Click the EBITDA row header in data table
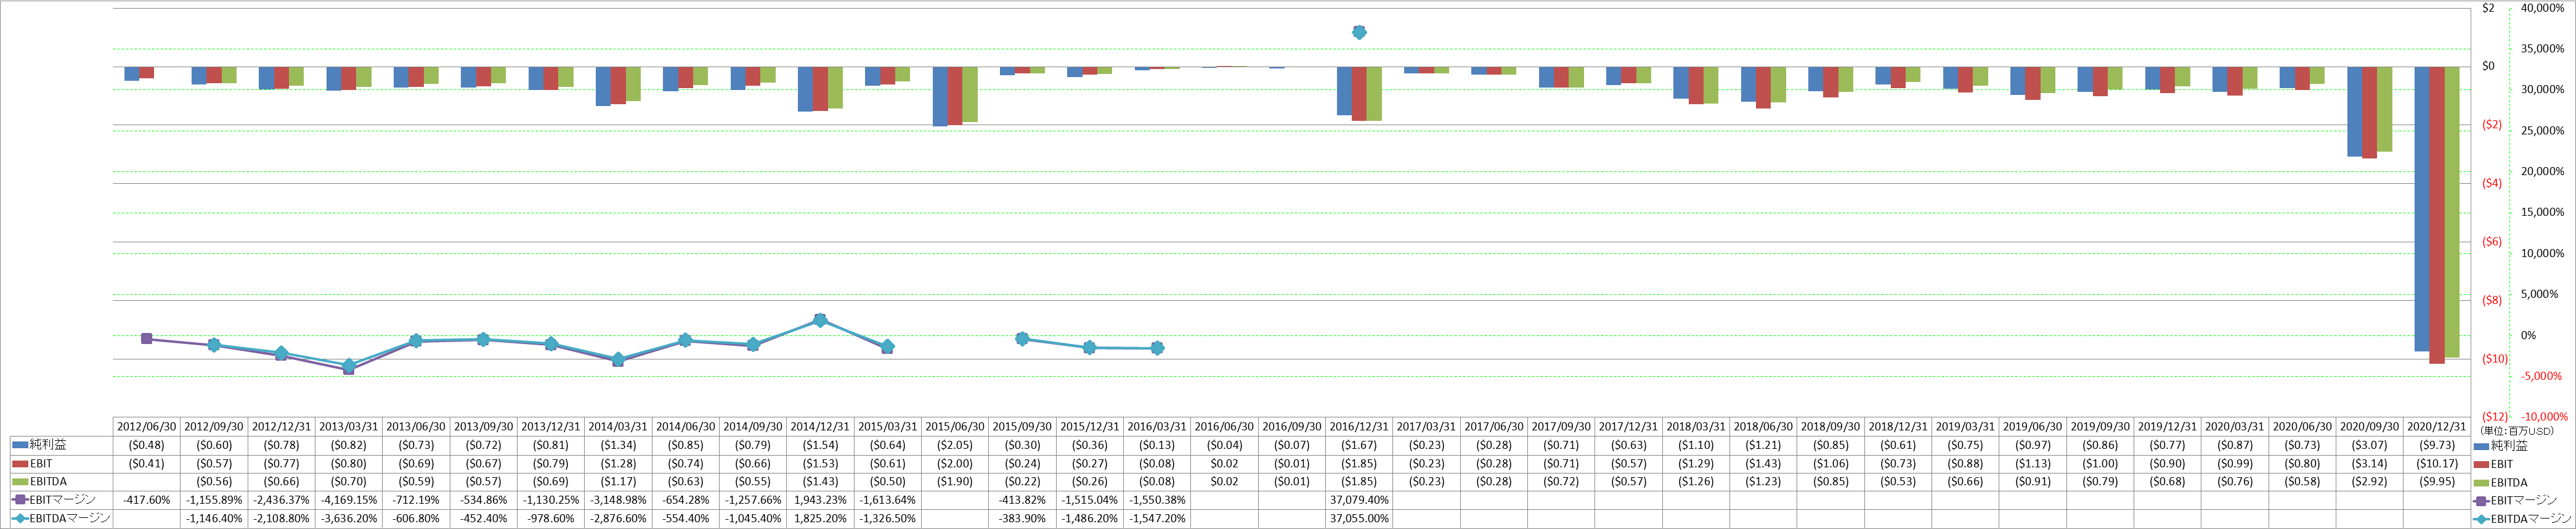2576x529 pixels. pyautogui.click(x=62, y=482)
